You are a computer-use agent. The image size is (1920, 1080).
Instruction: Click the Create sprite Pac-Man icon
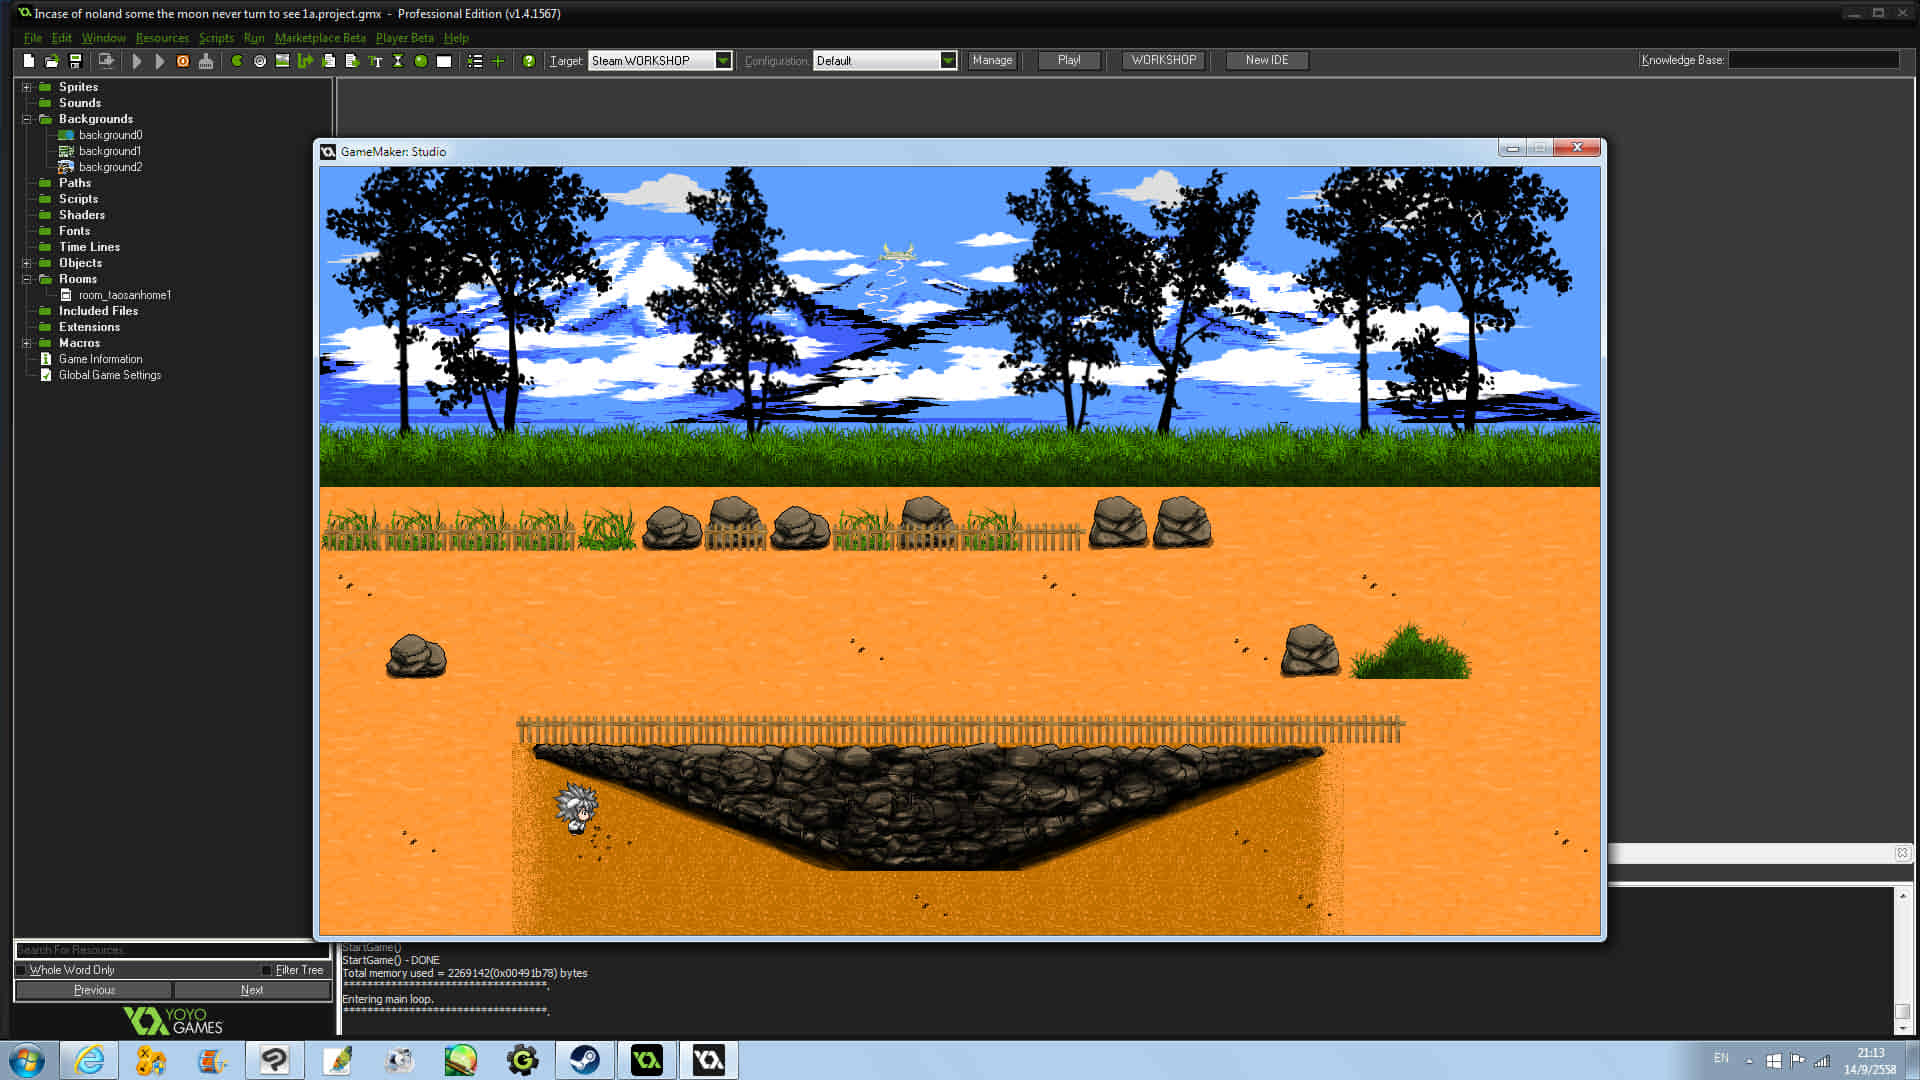pos(237,61)
